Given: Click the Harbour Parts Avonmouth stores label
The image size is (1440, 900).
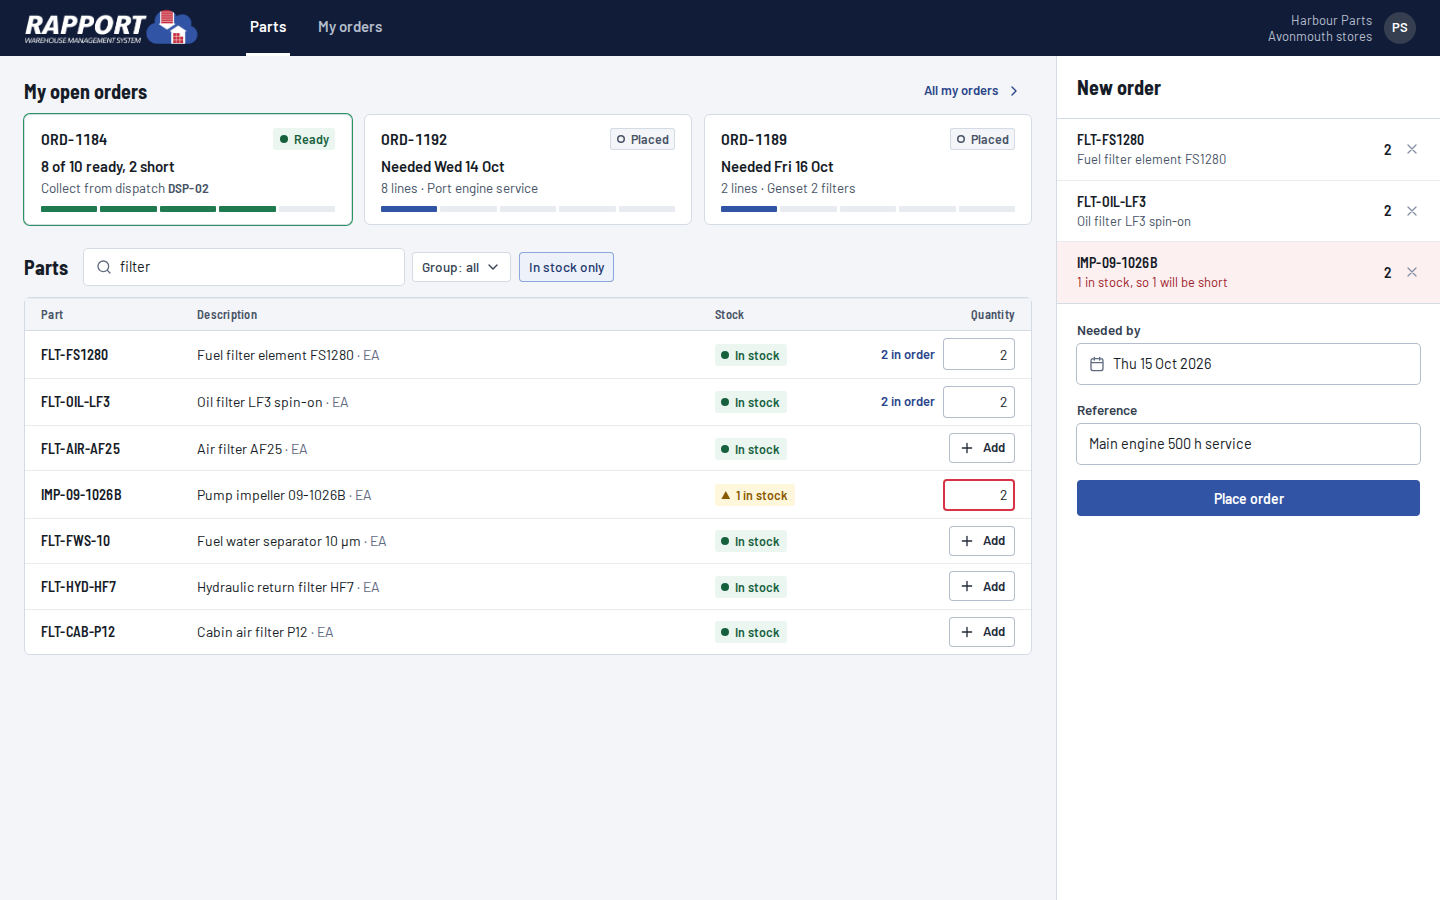Looking at the screenshot, I should point(1320,28).
